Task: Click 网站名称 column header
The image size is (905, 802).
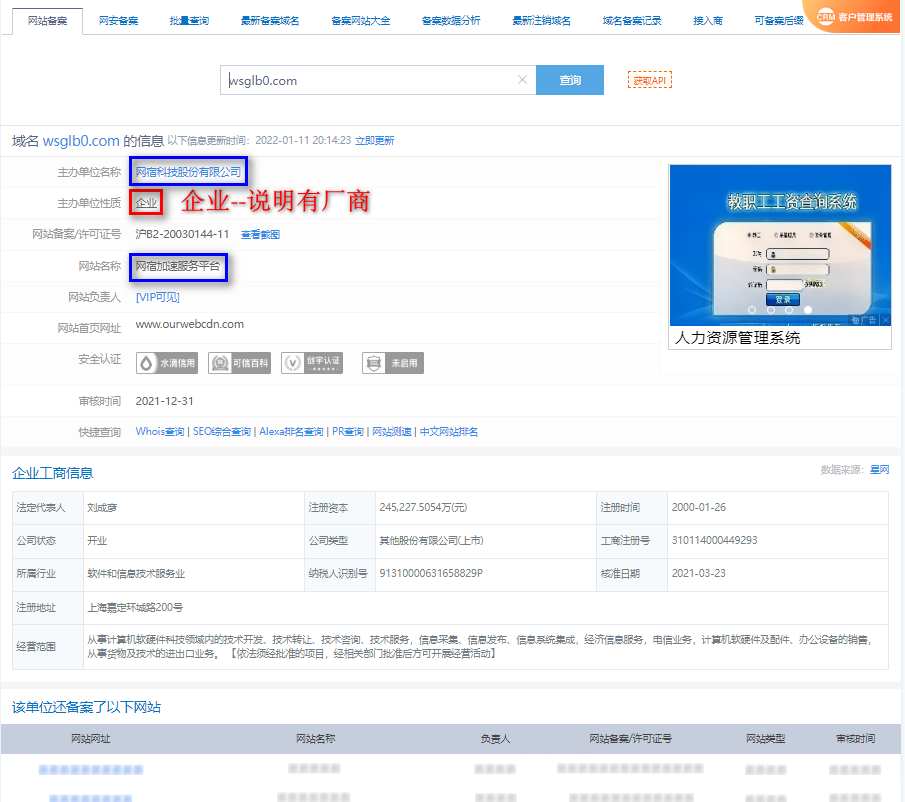Action: [315, 739]
